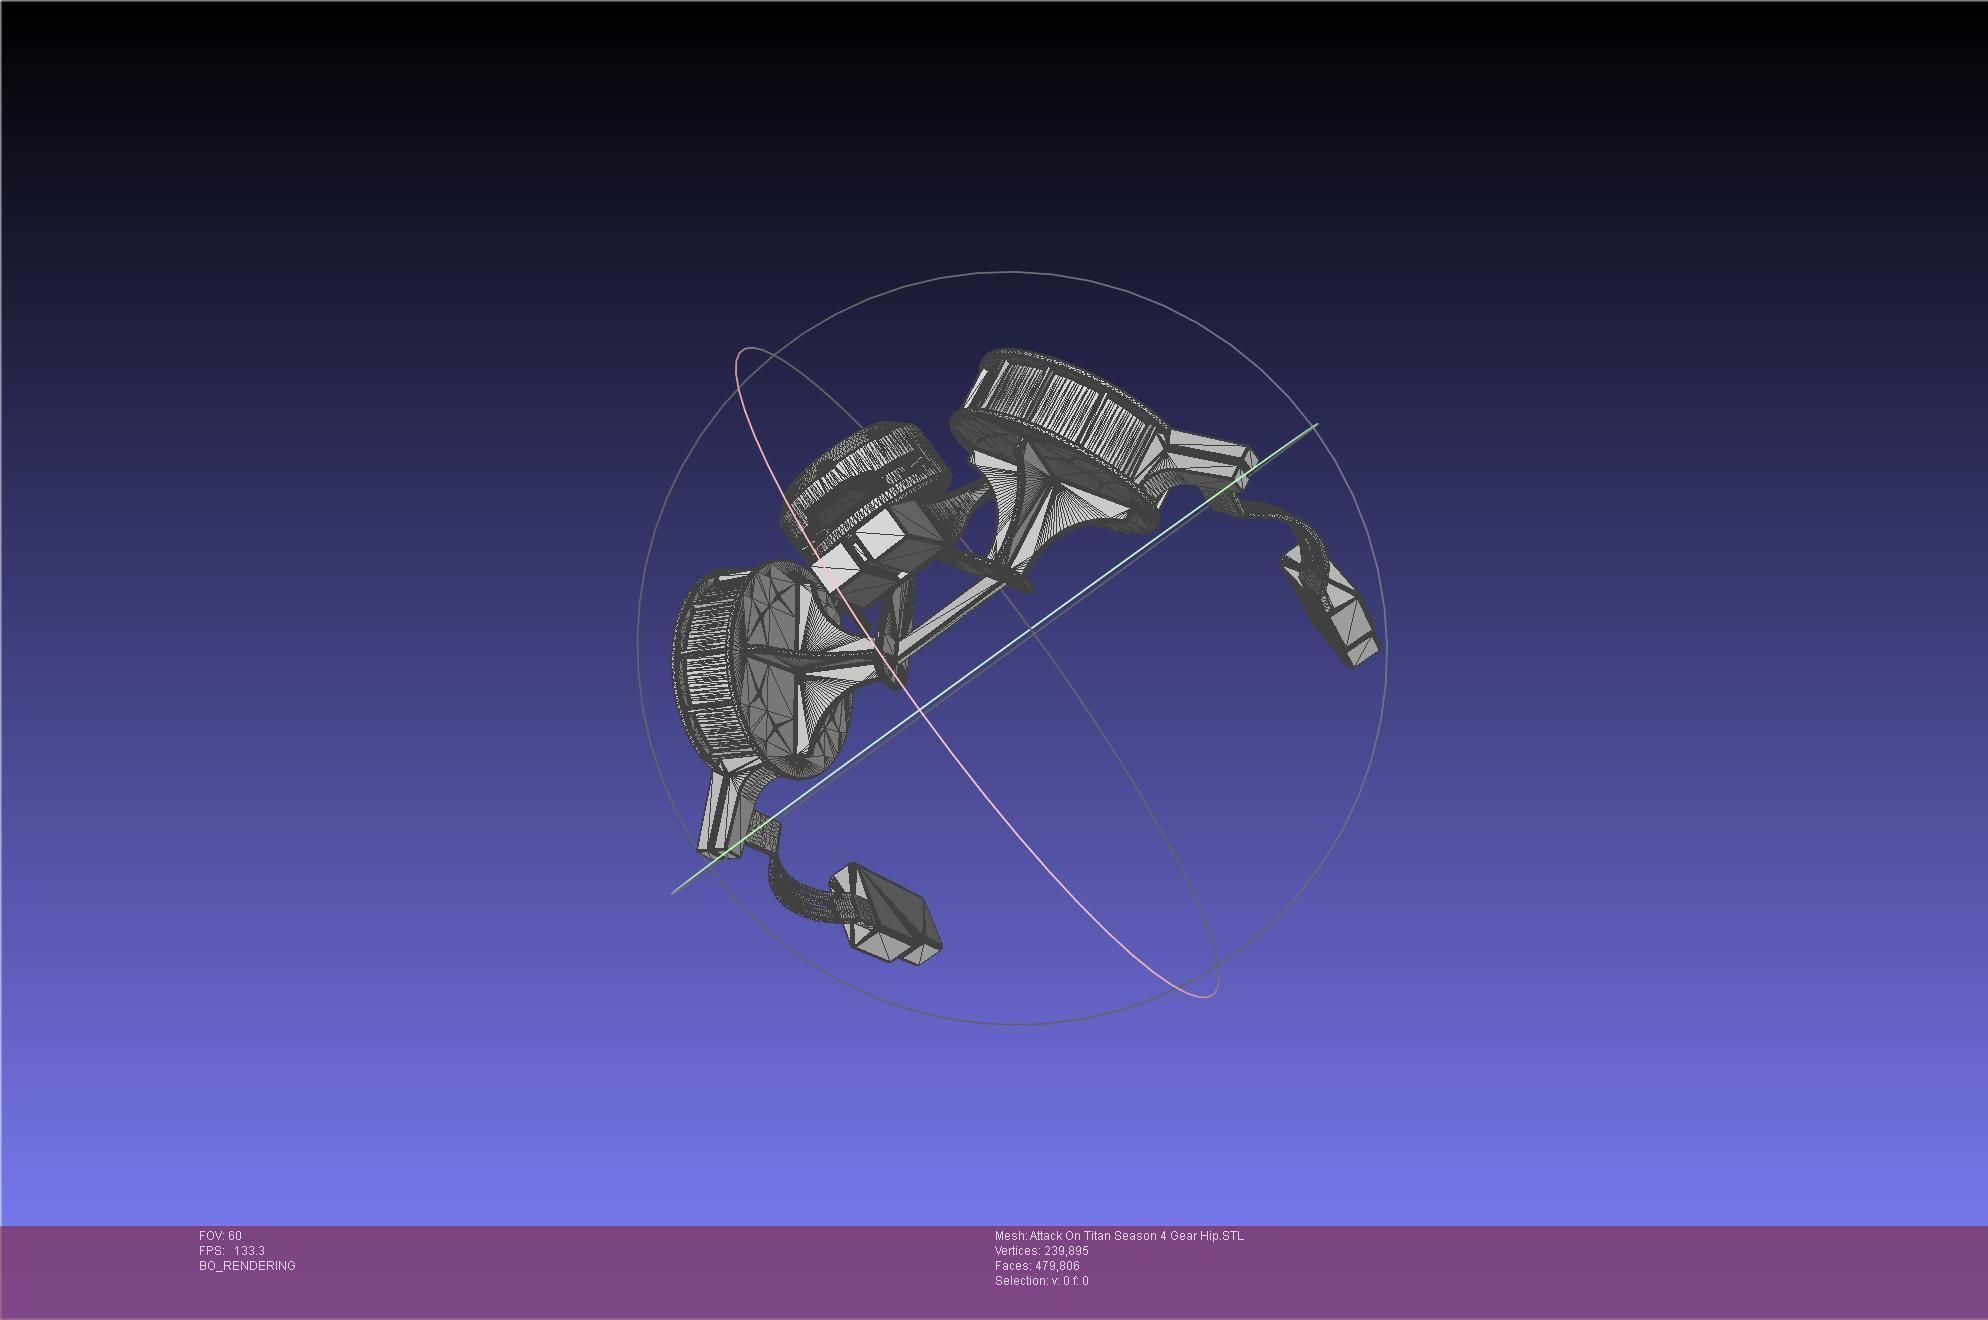Click the mesh filename Attack On Titan text
The height and width of the screenshot is (1320, 1988).
(x=1119, y=1236)
